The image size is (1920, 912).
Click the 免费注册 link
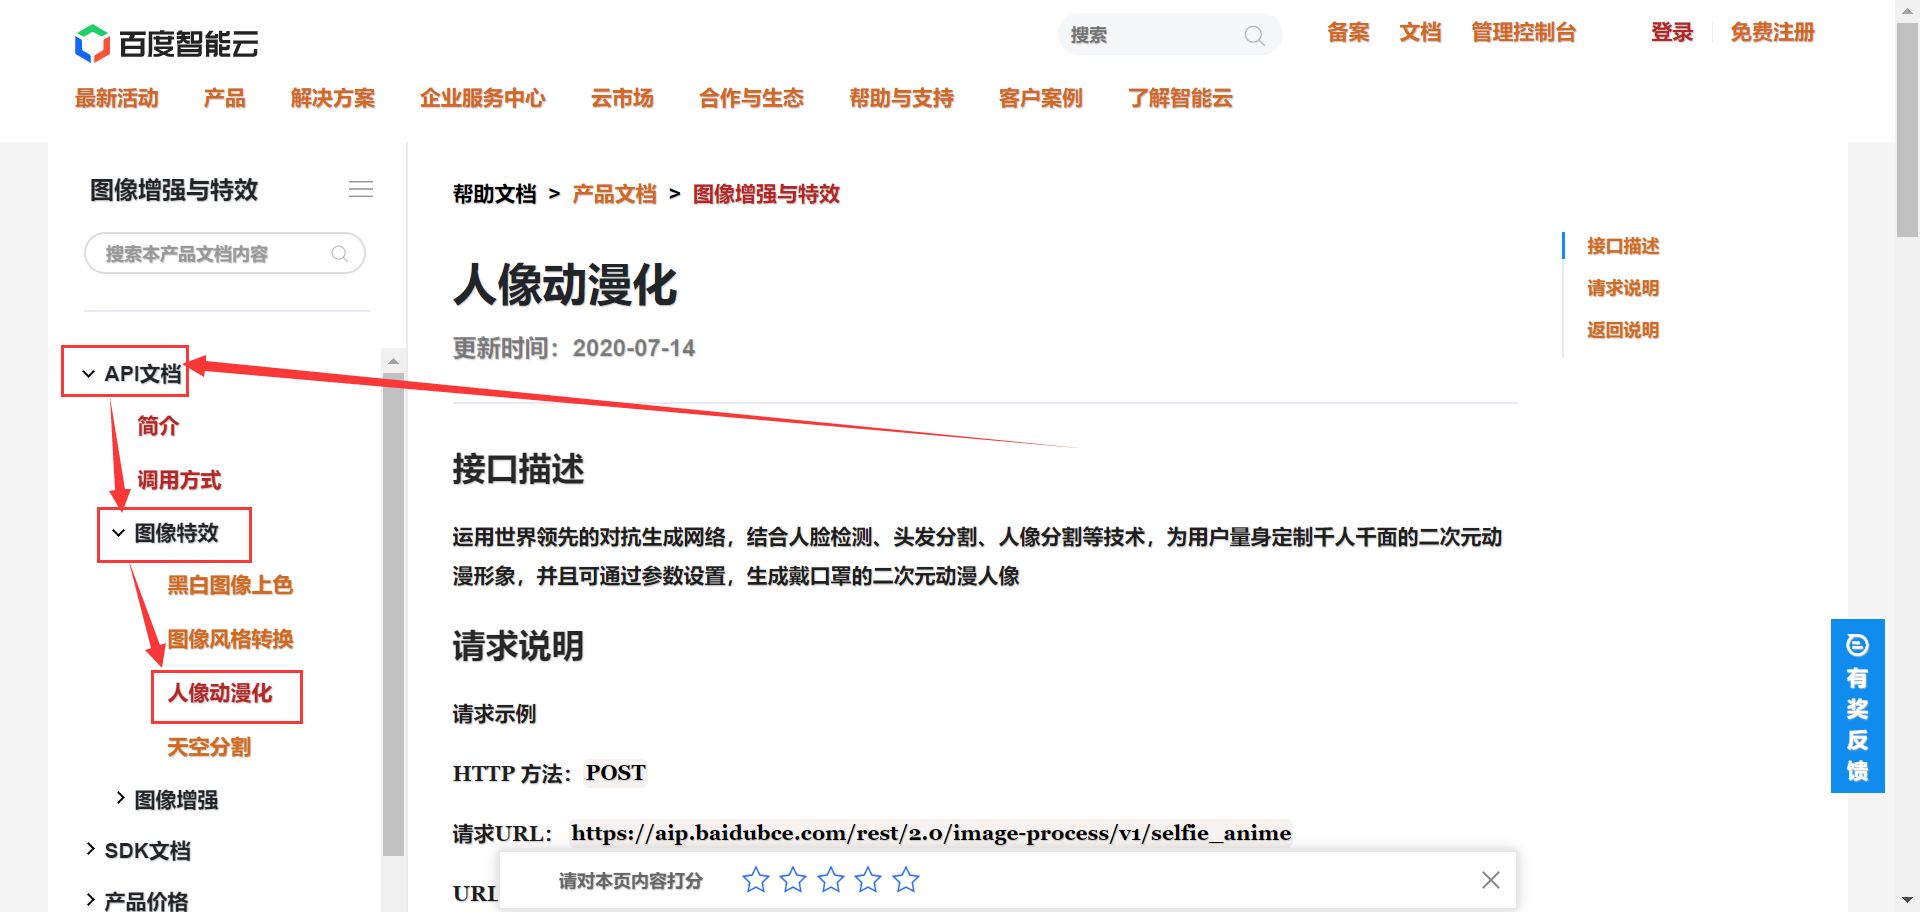pos(1773,33)
